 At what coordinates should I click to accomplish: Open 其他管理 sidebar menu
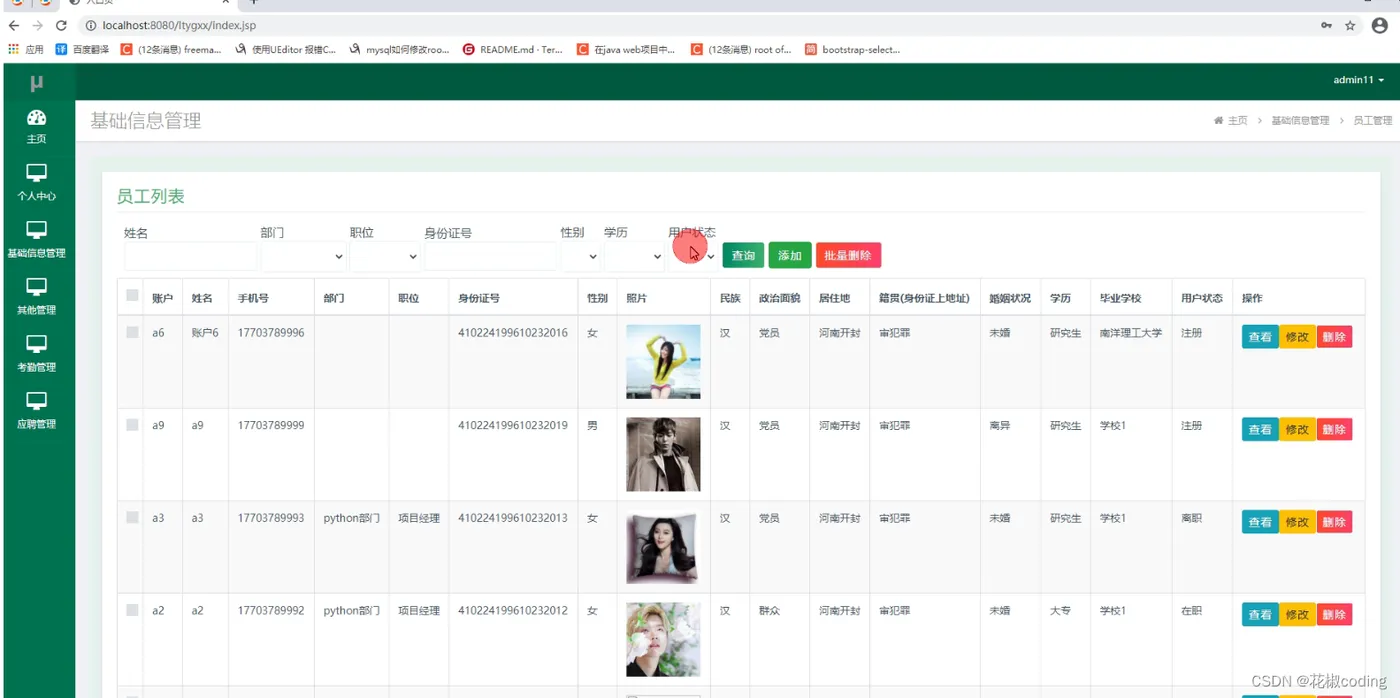coord(36,297)
